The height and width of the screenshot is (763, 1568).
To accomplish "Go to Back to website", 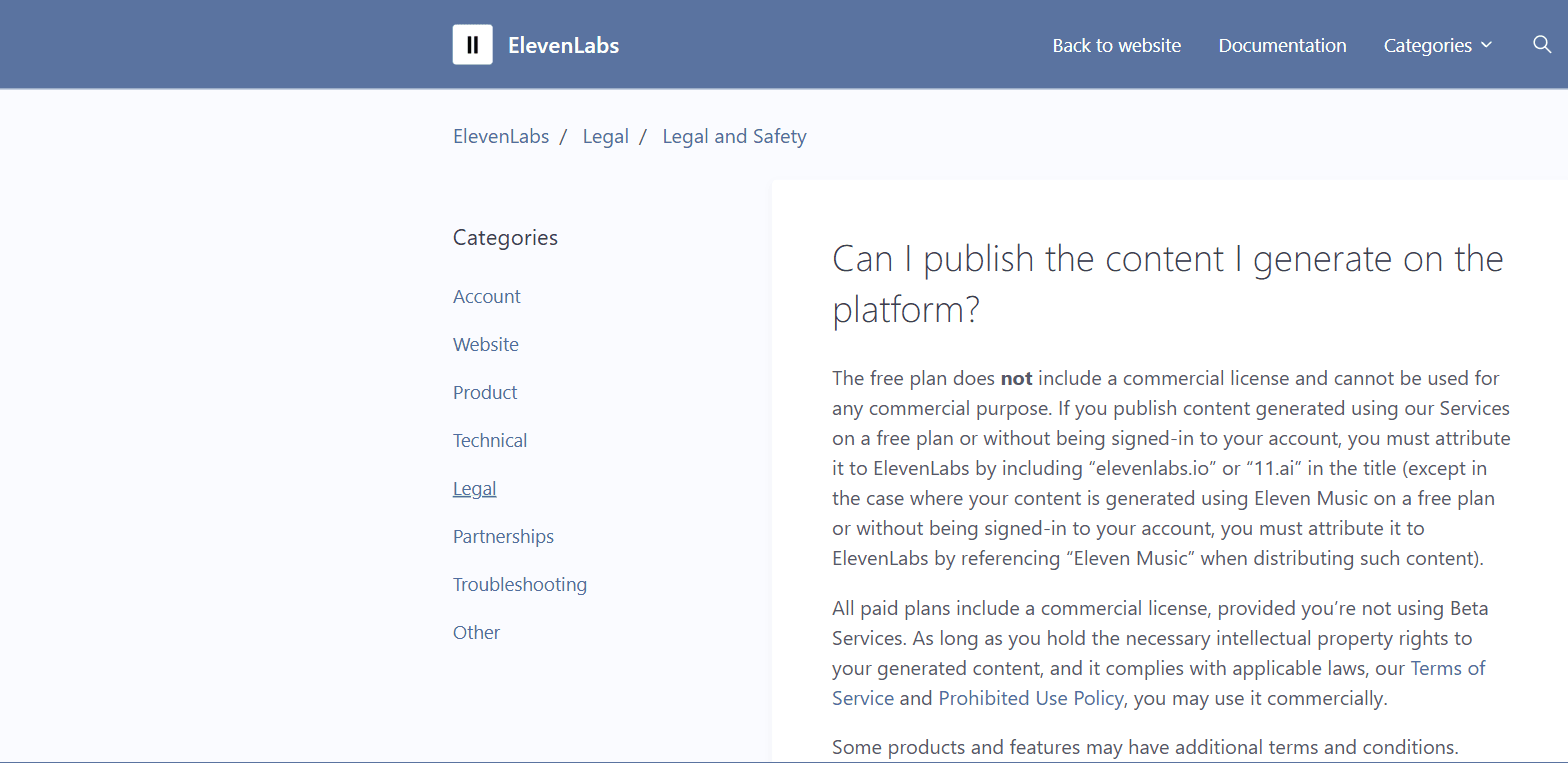I will (1116, 45).
